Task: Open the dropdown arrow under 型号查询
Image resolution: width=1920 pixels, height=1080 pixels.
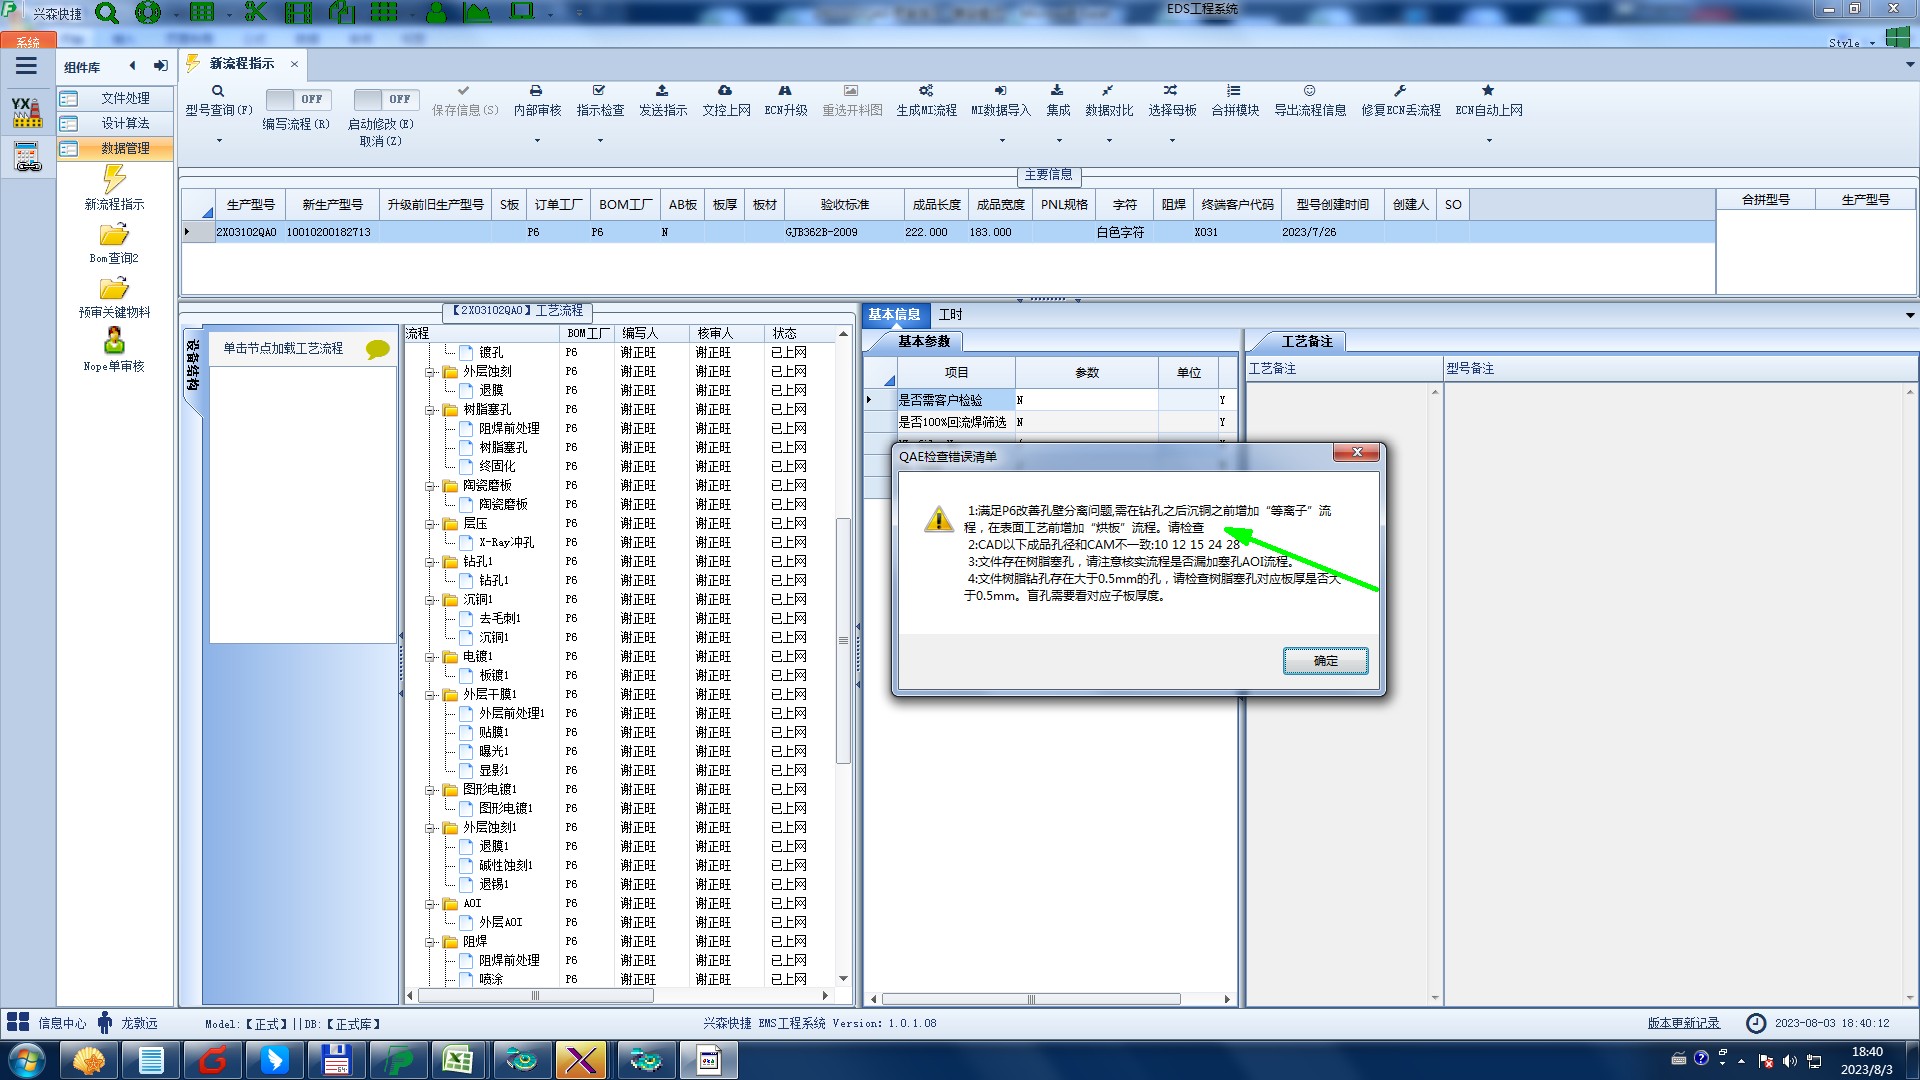Action: click(219, 141)
